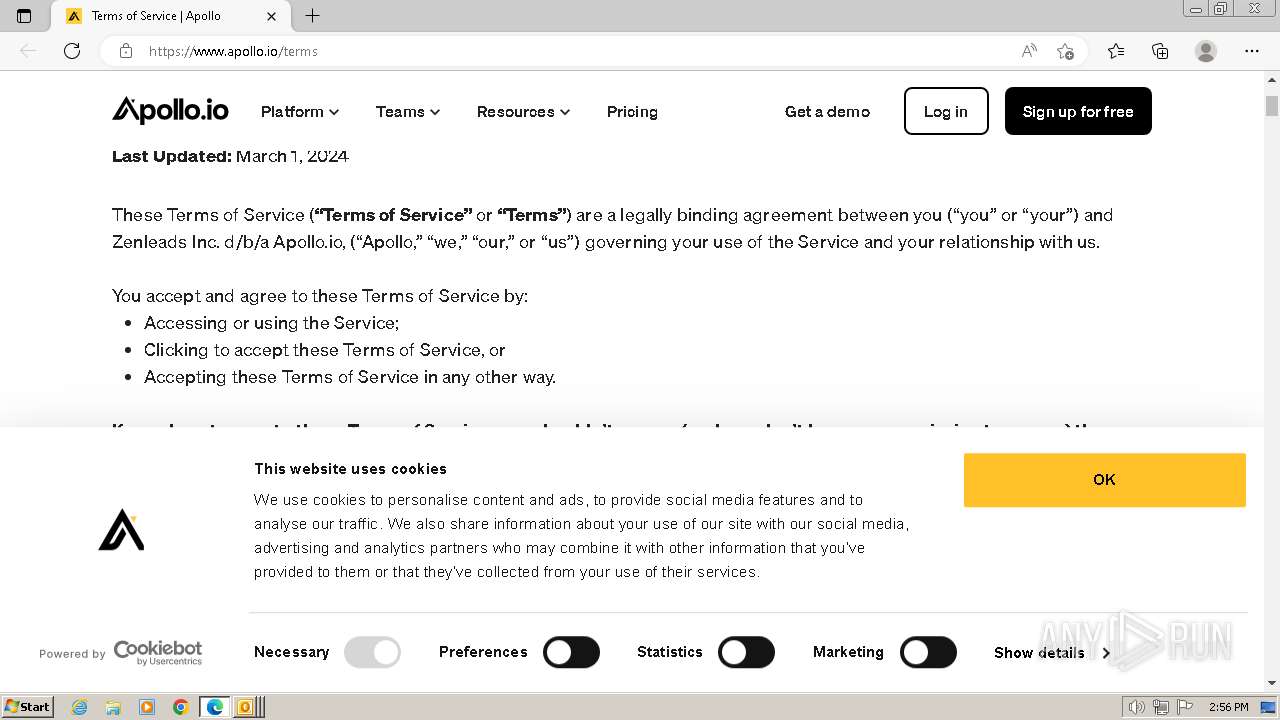This screenshot has width=1280, height=720.
Task: Go to Apollo.io home logo
Action: click(x=170, y=110)
